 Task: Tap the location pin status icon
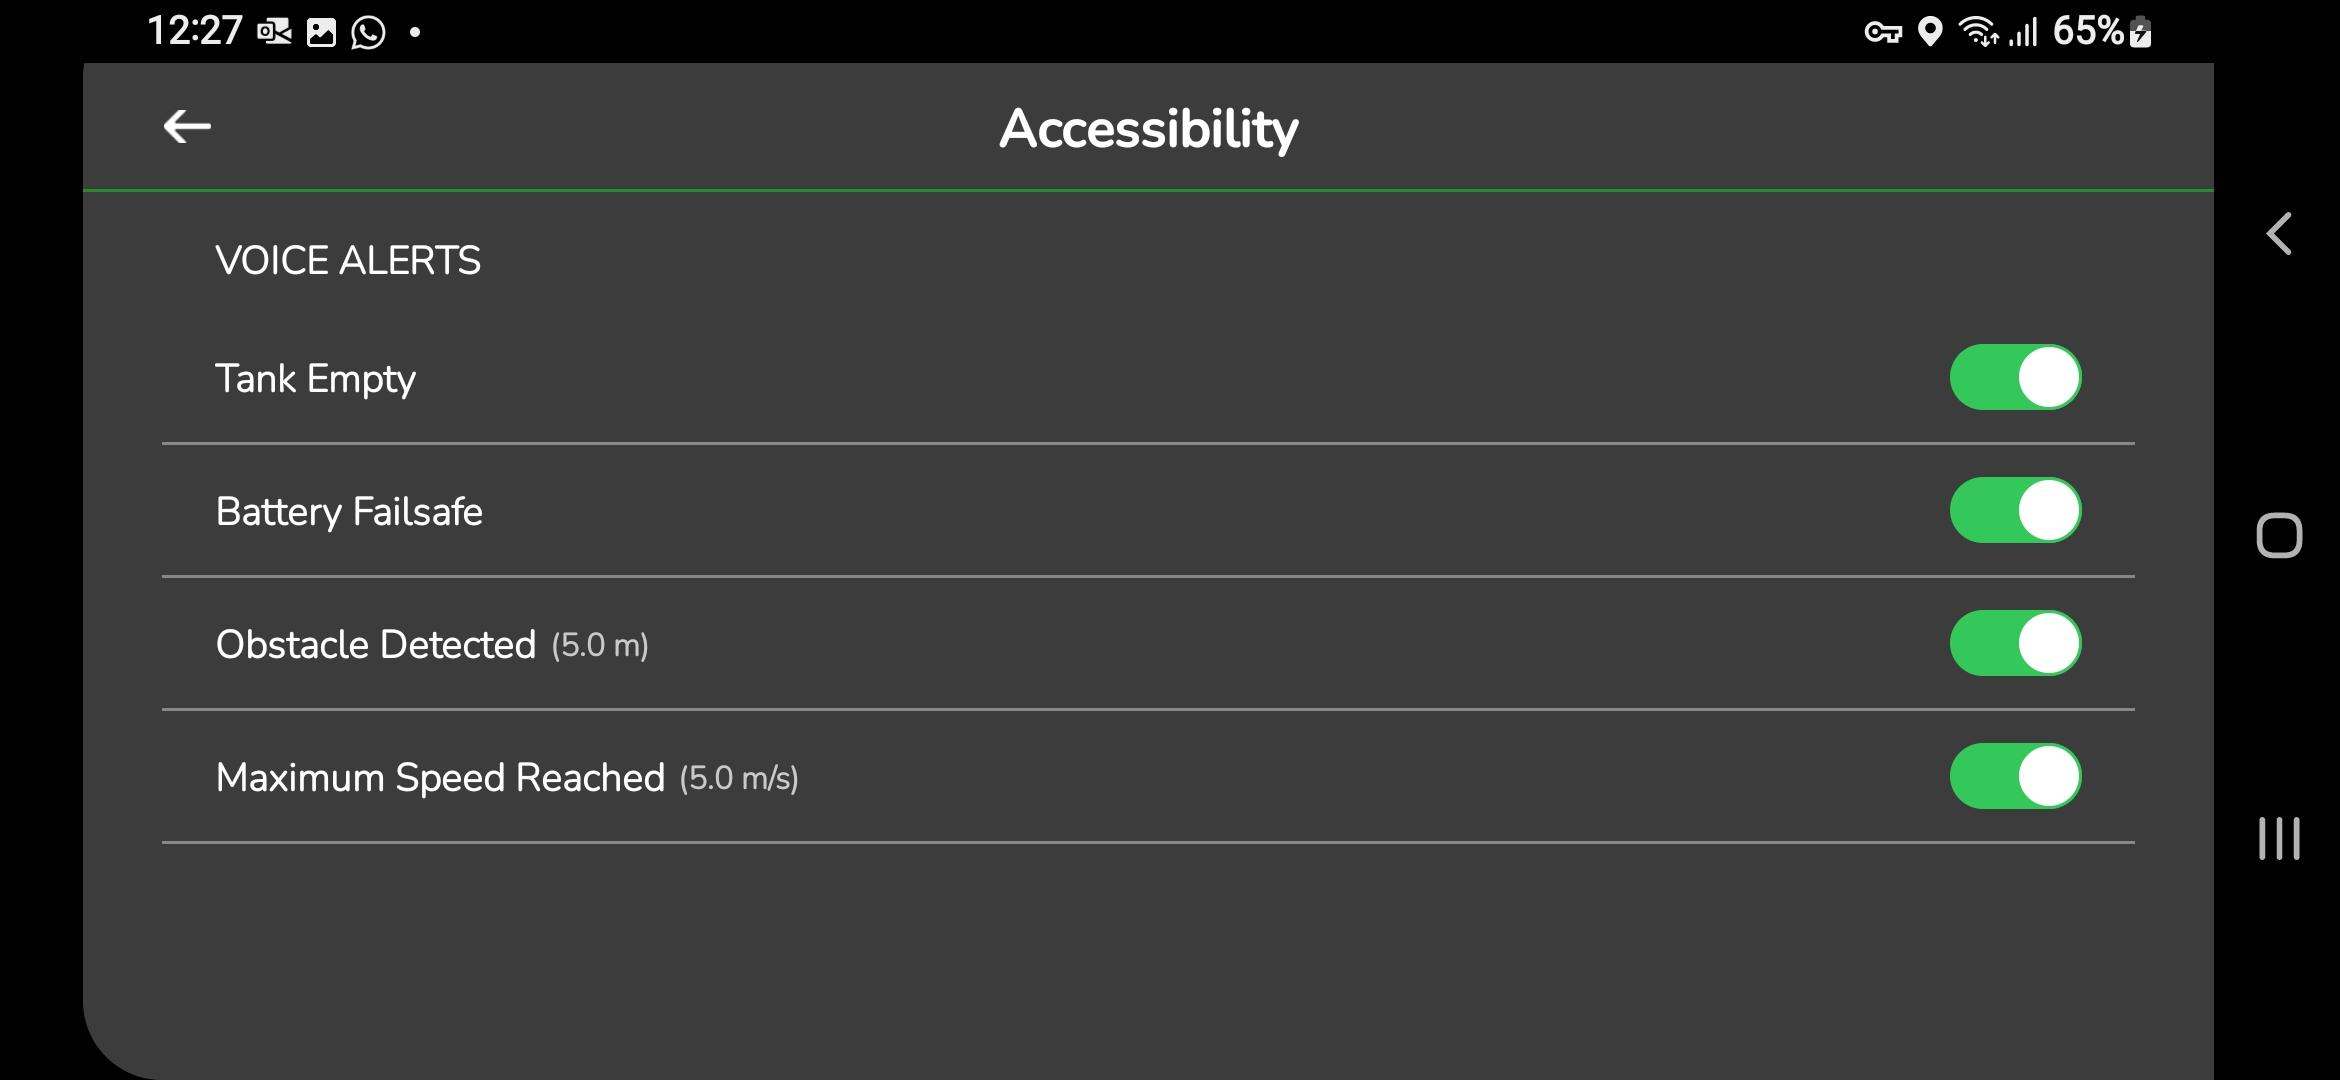(x=1930, y=32)
